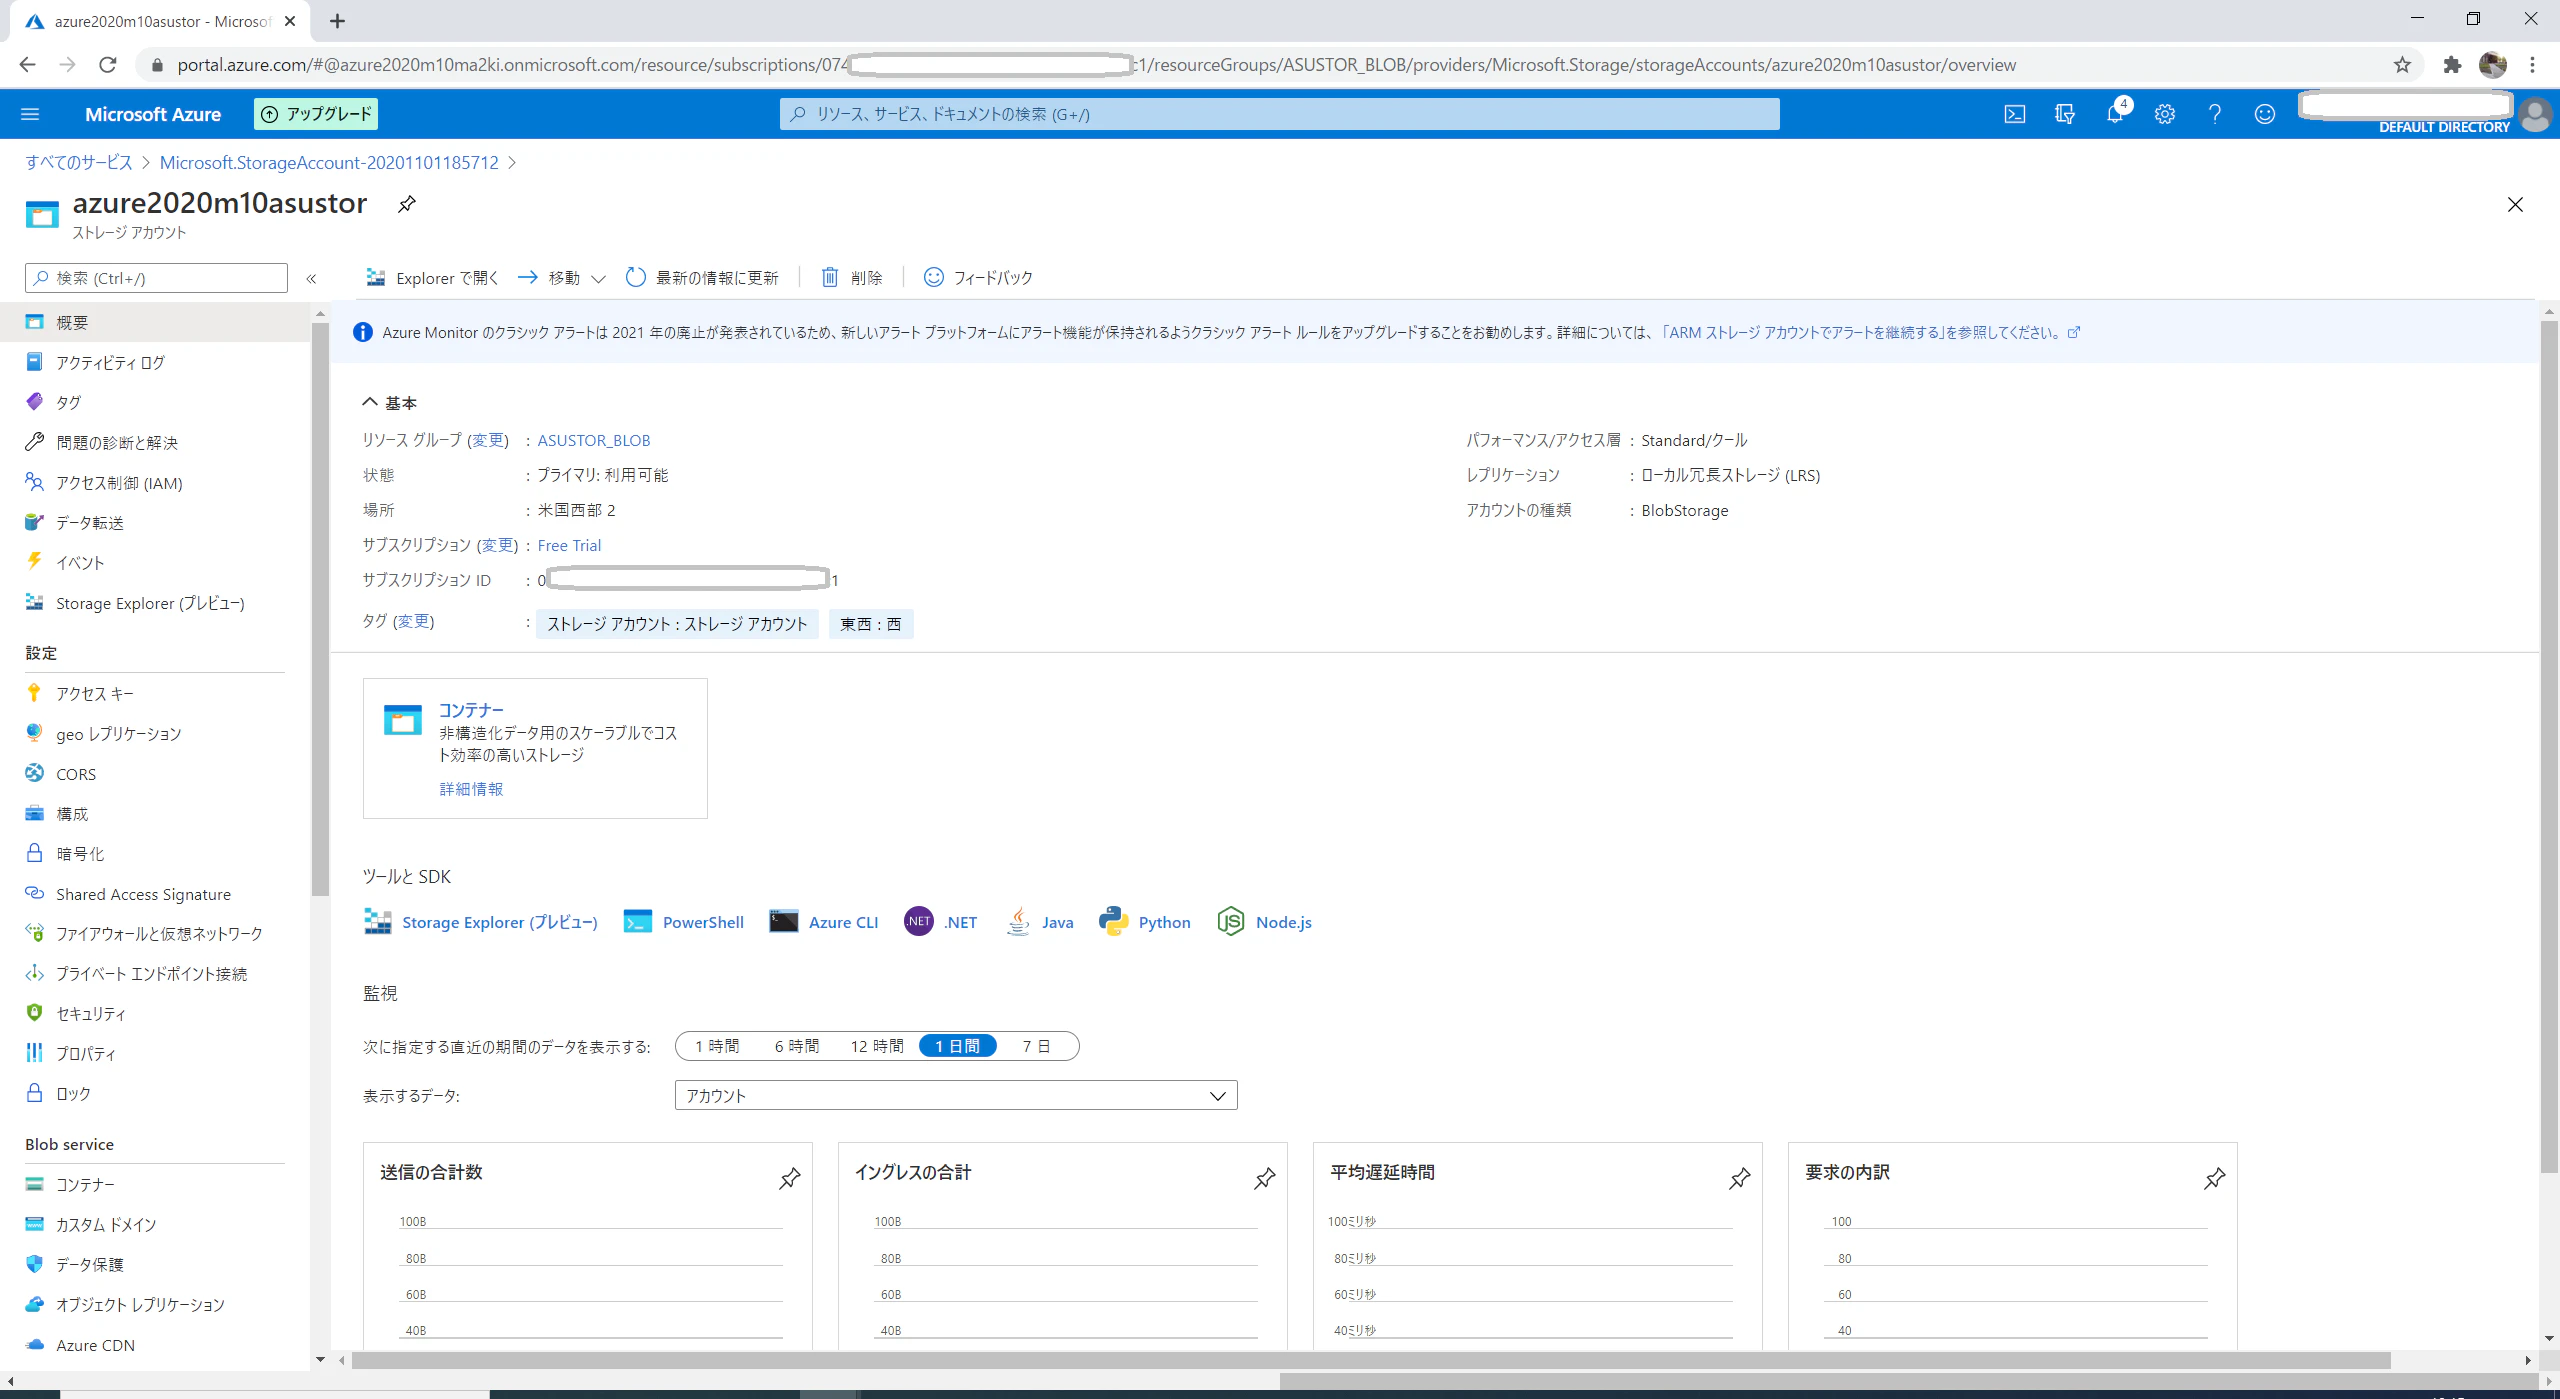Select the 1 日間 time range
2560x1399 pixels.
click(x=957, y=1046)
